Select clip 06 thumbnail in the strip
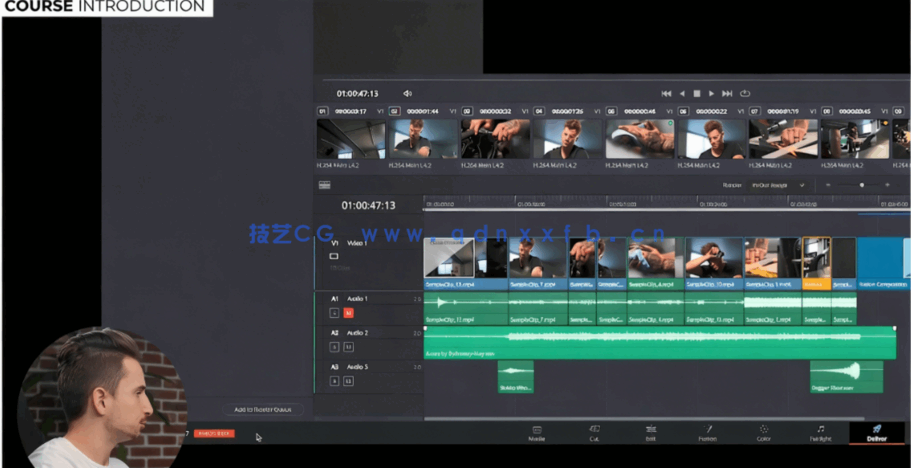The image size is (911, 468). [712, 139]
